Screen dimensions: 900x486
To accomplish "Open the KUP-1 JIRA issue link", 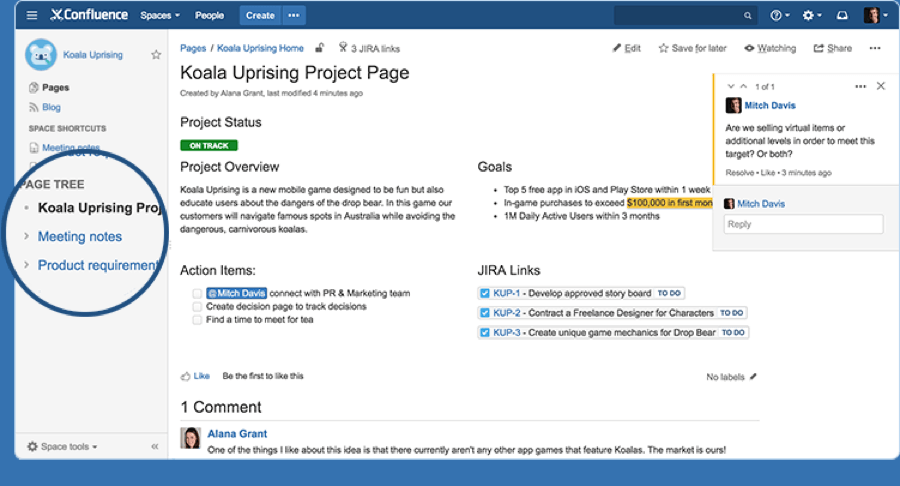I will click(x=506, y=293).
